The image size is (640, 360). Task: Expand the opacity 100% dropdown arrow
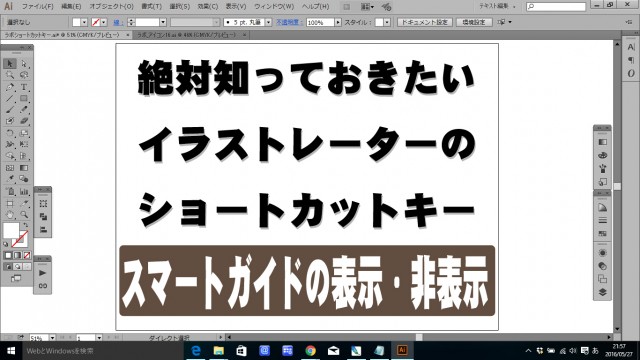coord(338,22)
